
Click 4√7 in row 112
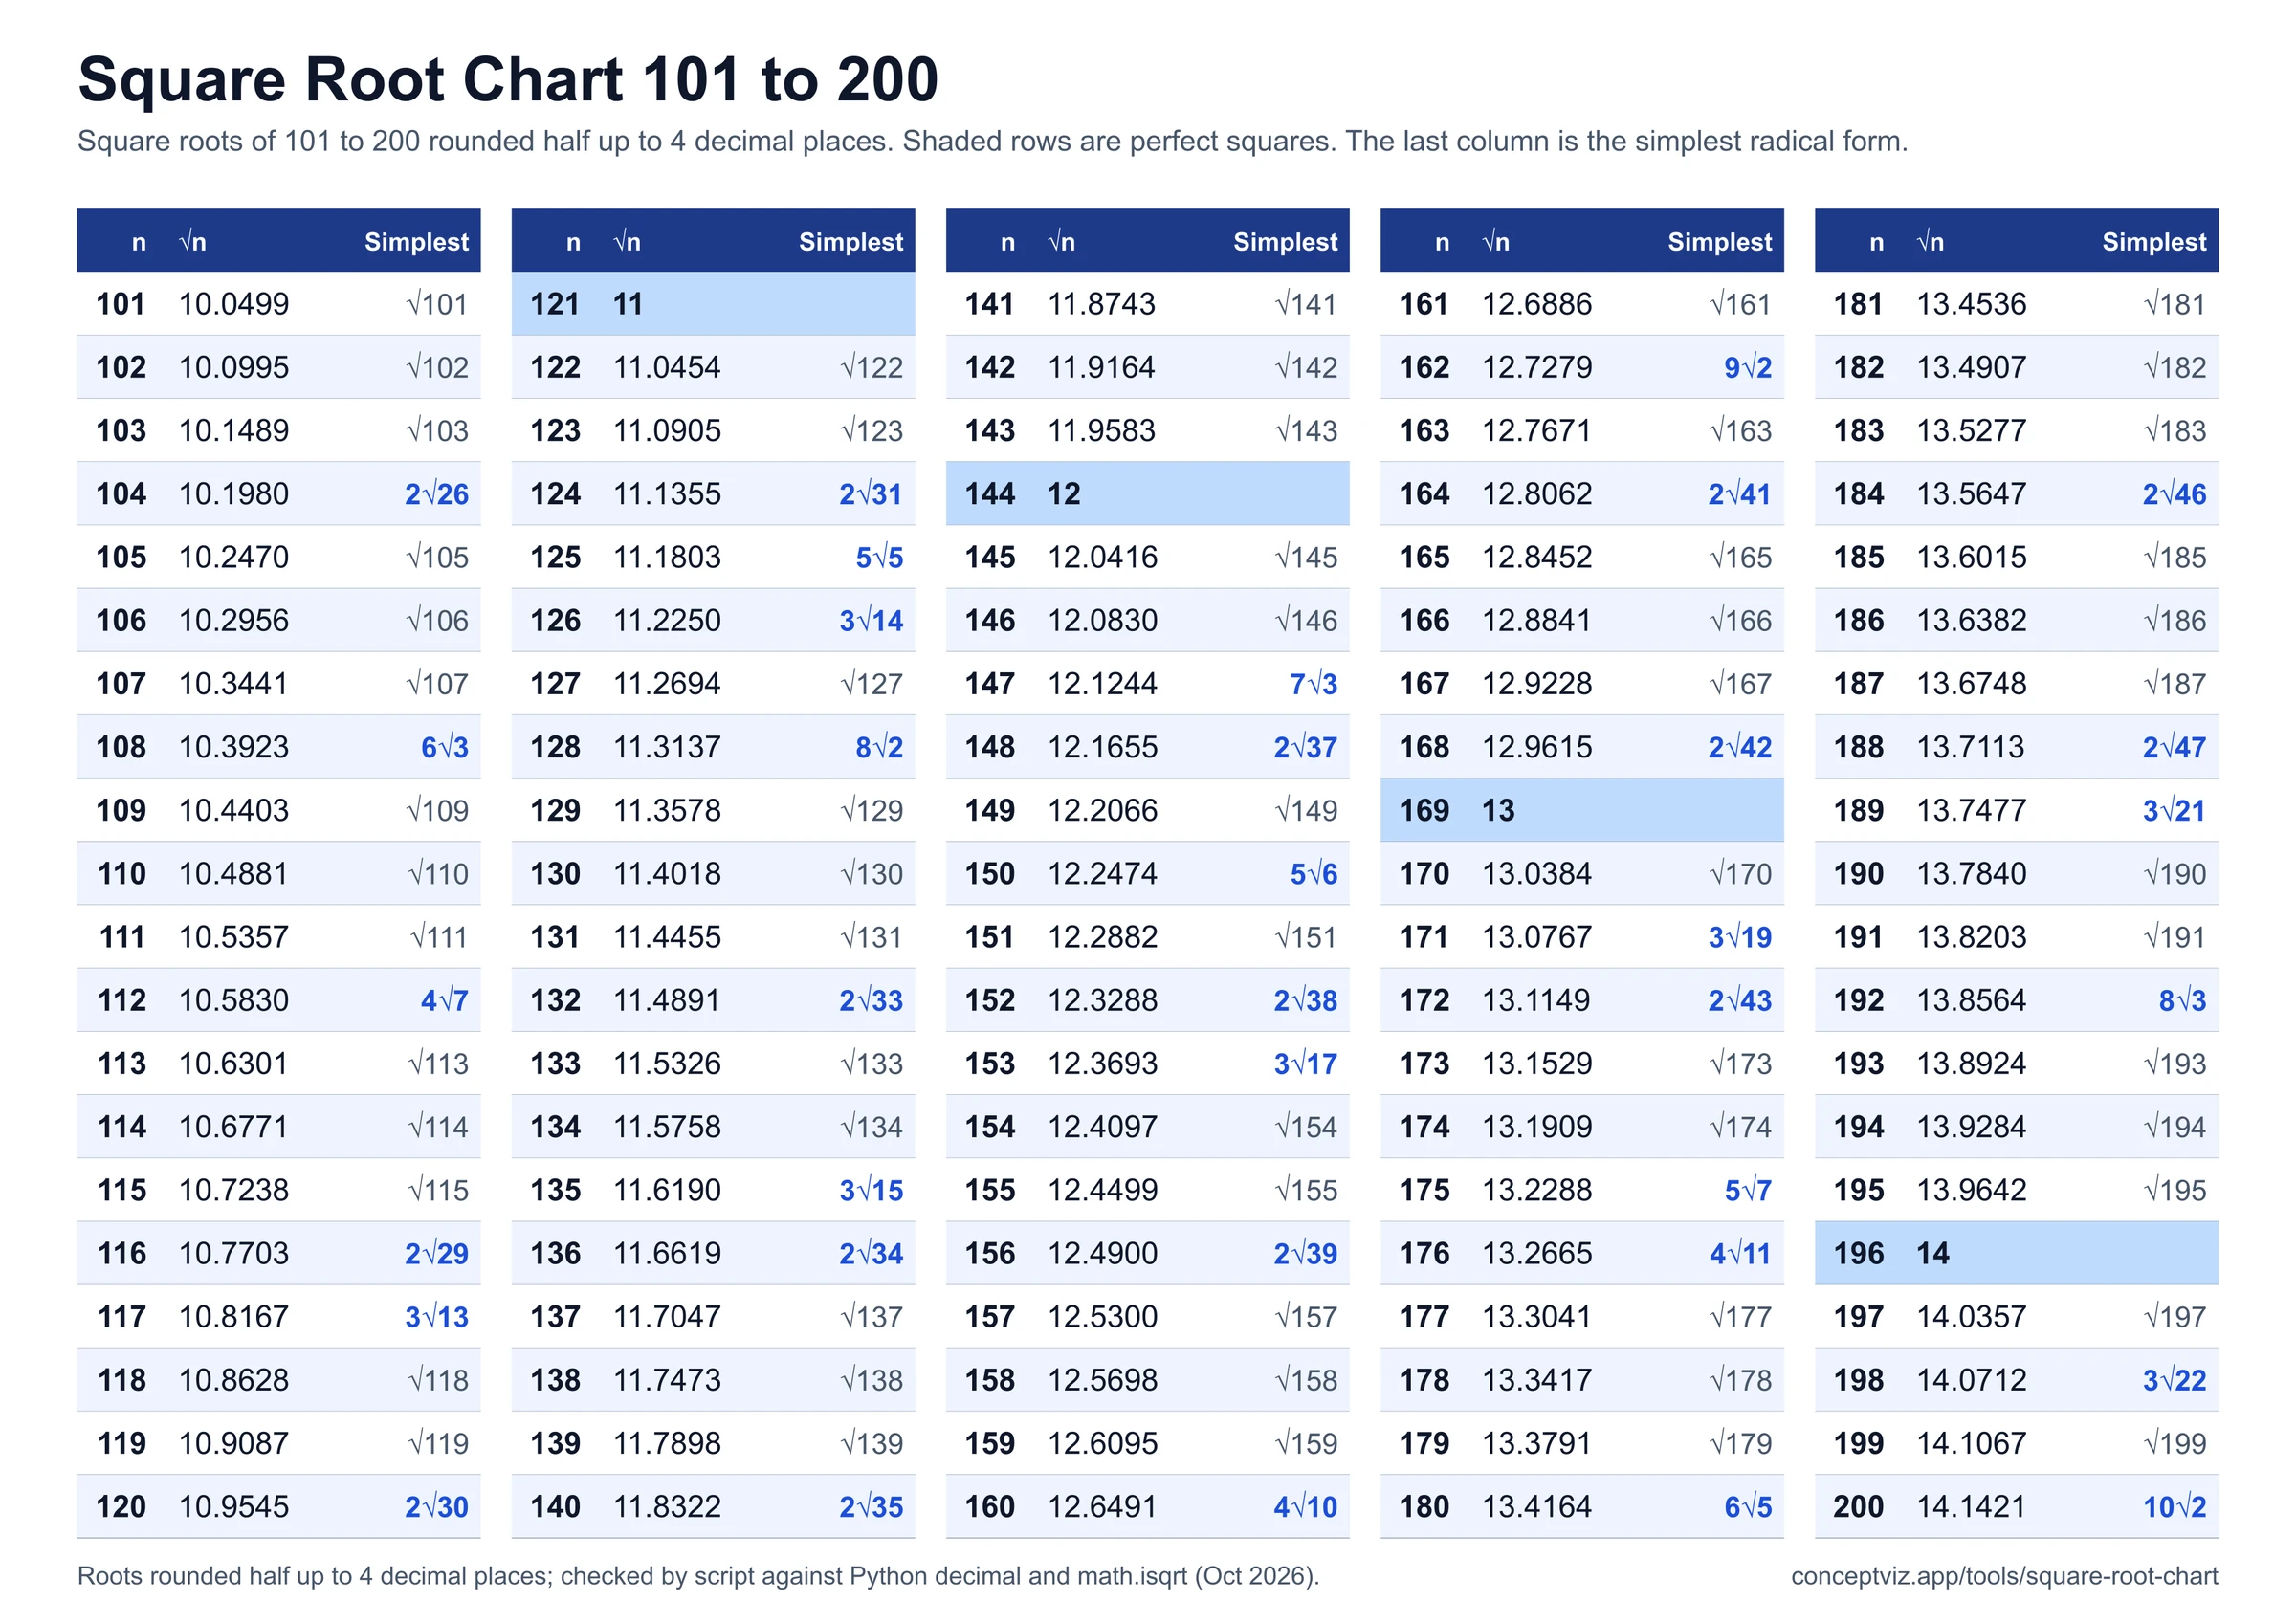coord(445,1000)
